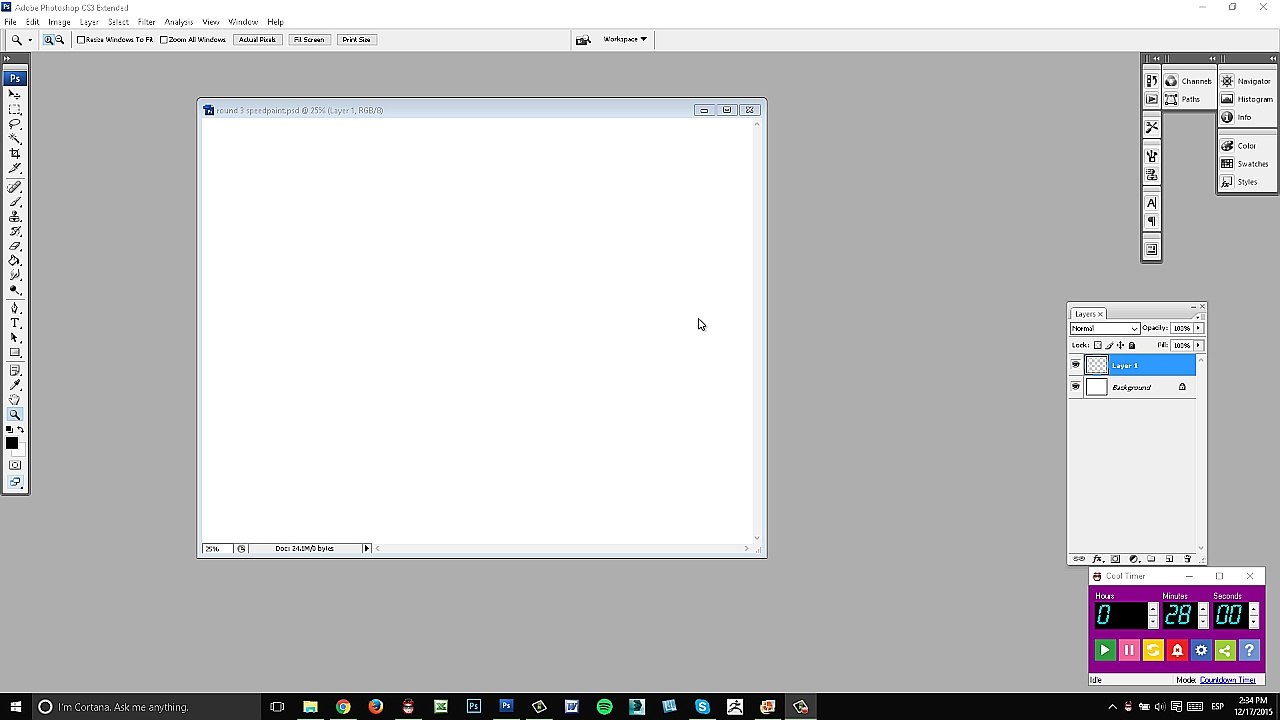Select the Eraser tool

(15, 246)
